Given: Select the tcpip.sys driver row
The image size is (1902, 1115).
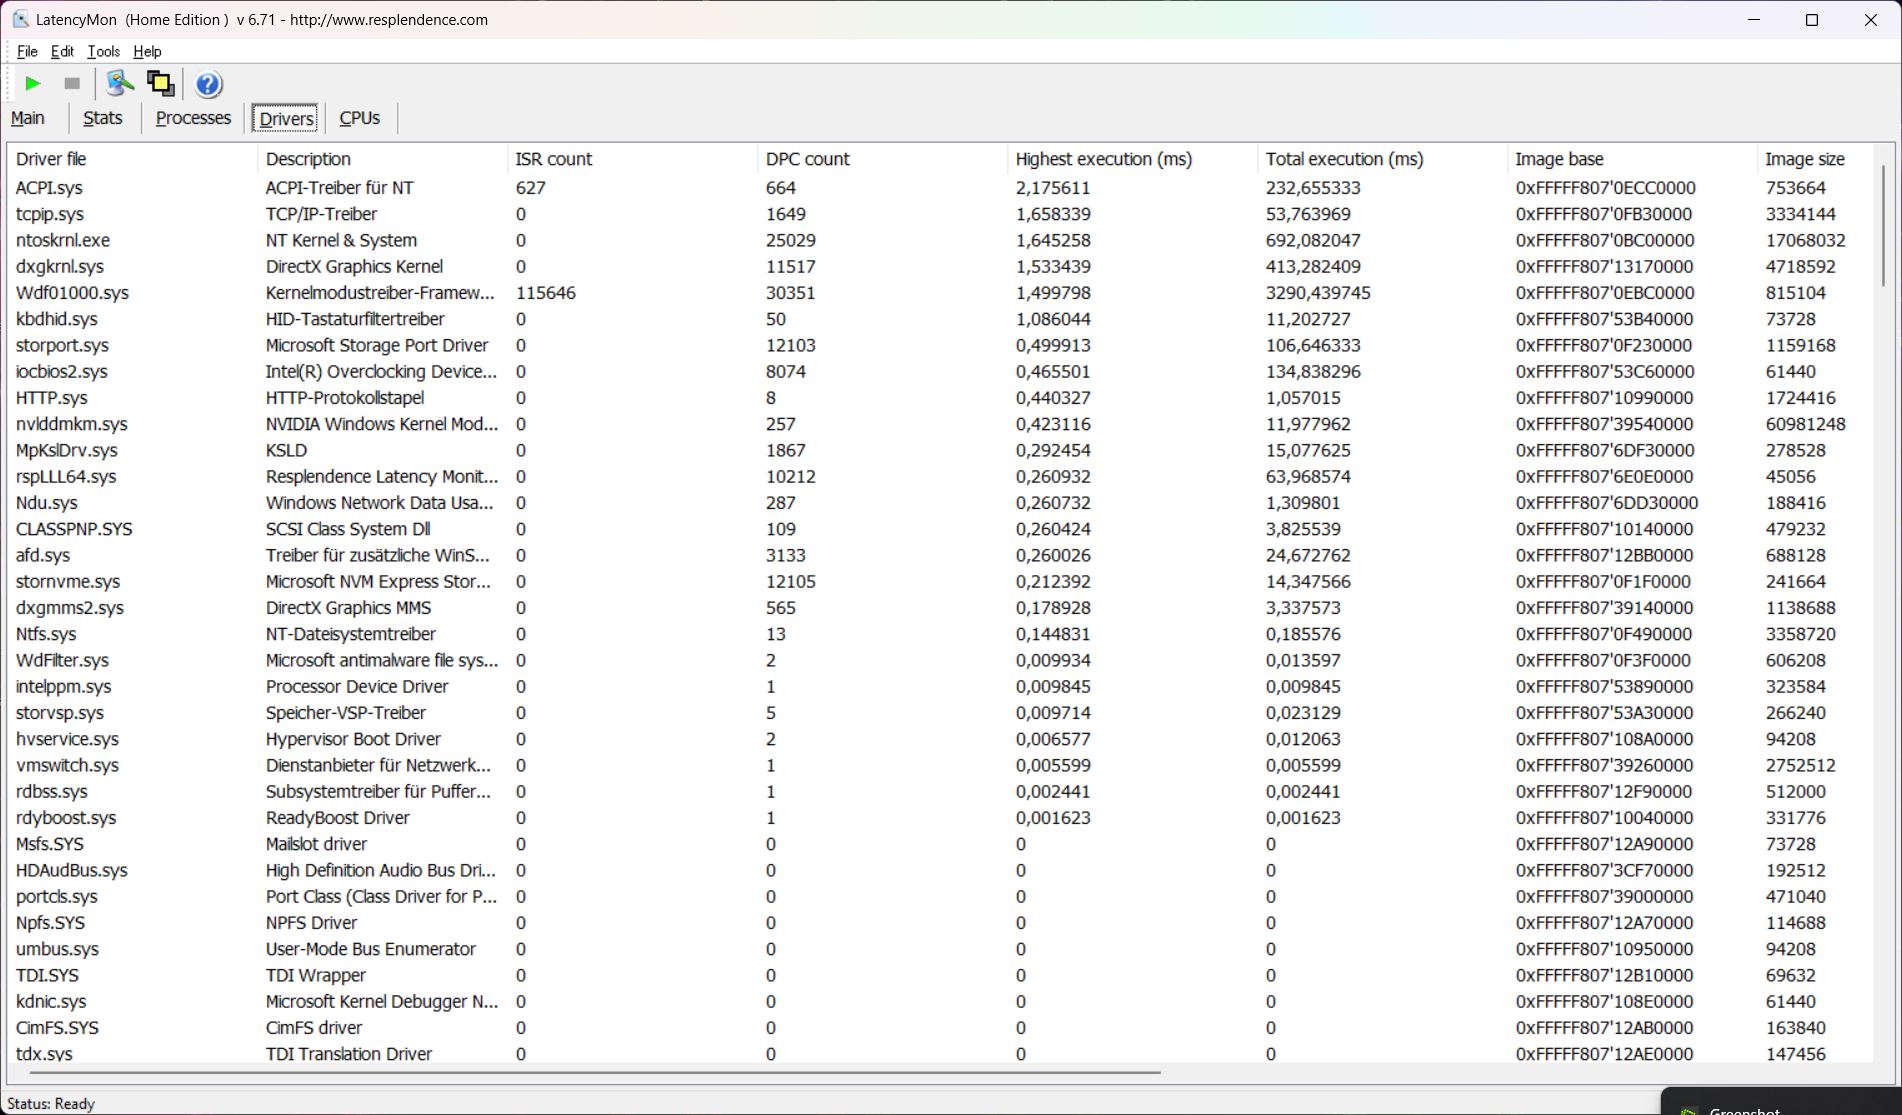Looking at the screenshot, I should pyautogui.click(x=940, y=214).
